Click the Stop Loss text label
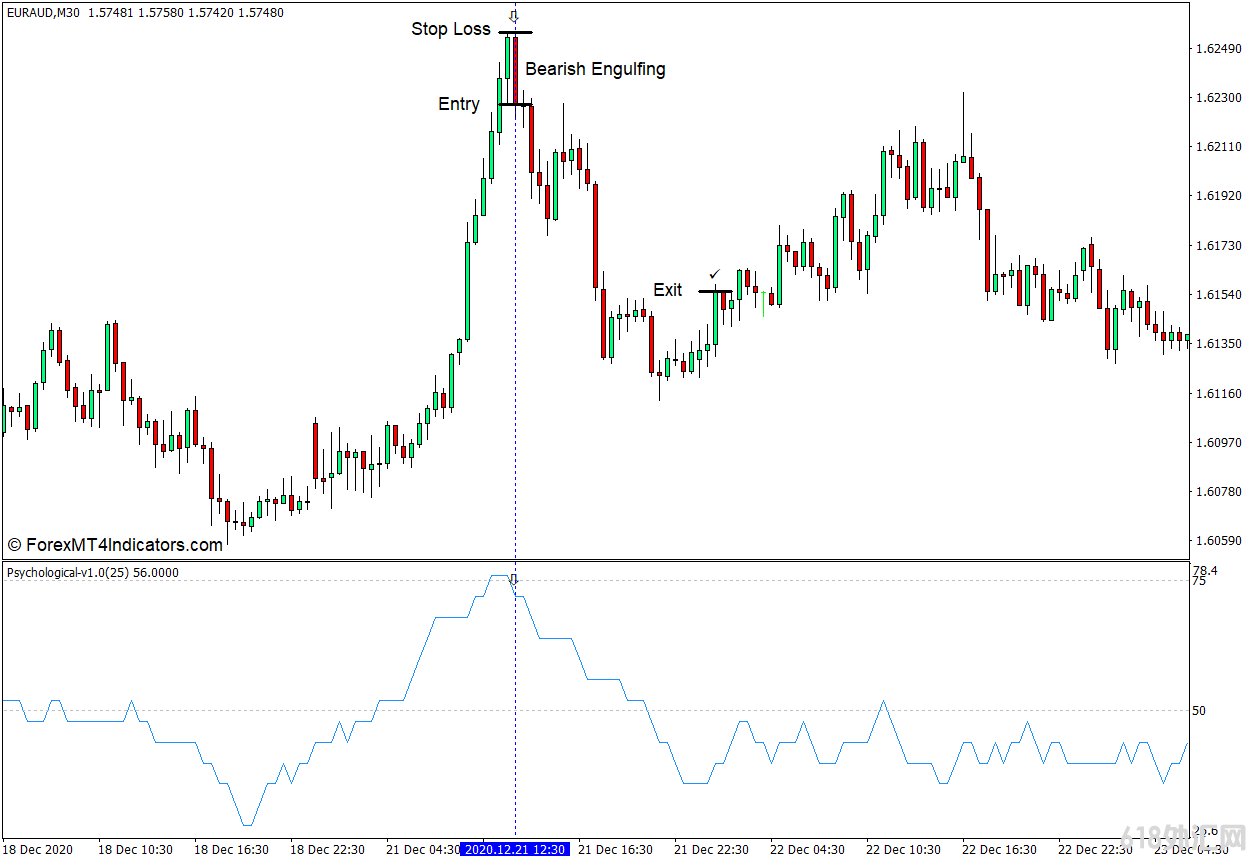 tap(451, 29)
